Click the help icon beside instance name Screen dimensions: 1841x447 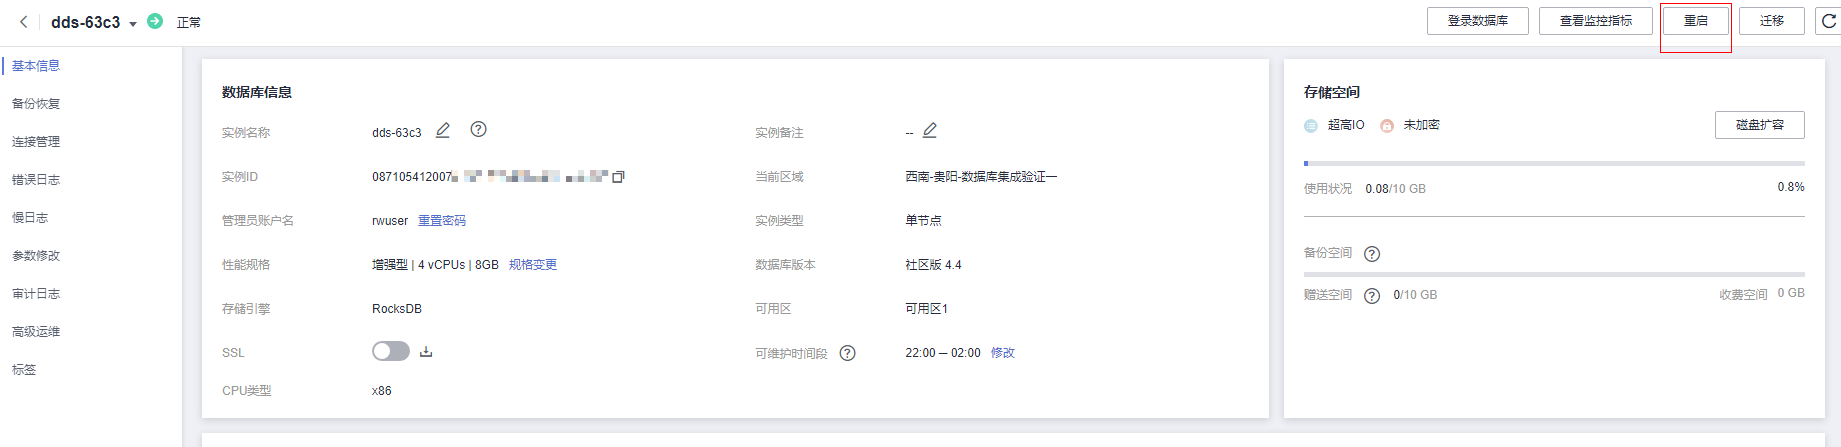coord(478,129)
